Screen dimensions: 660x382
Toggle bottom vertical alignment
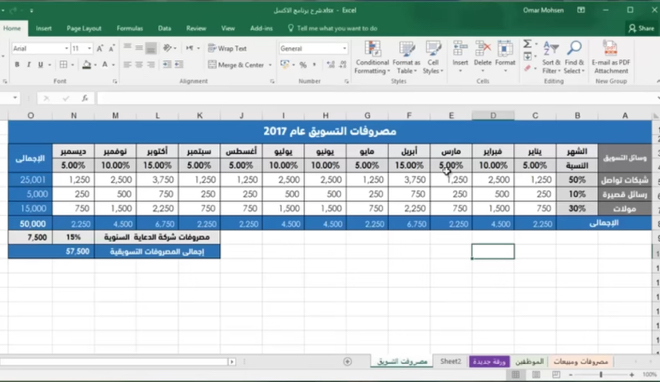(x=151, y=48)
